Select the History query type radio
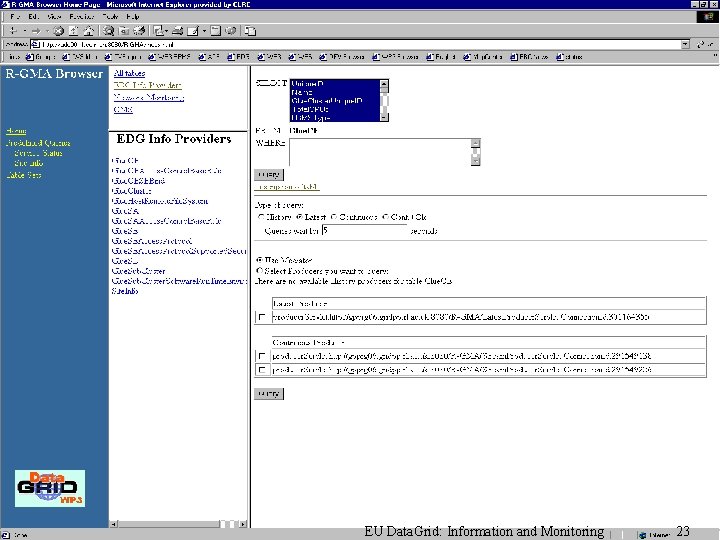 (261, 217)
